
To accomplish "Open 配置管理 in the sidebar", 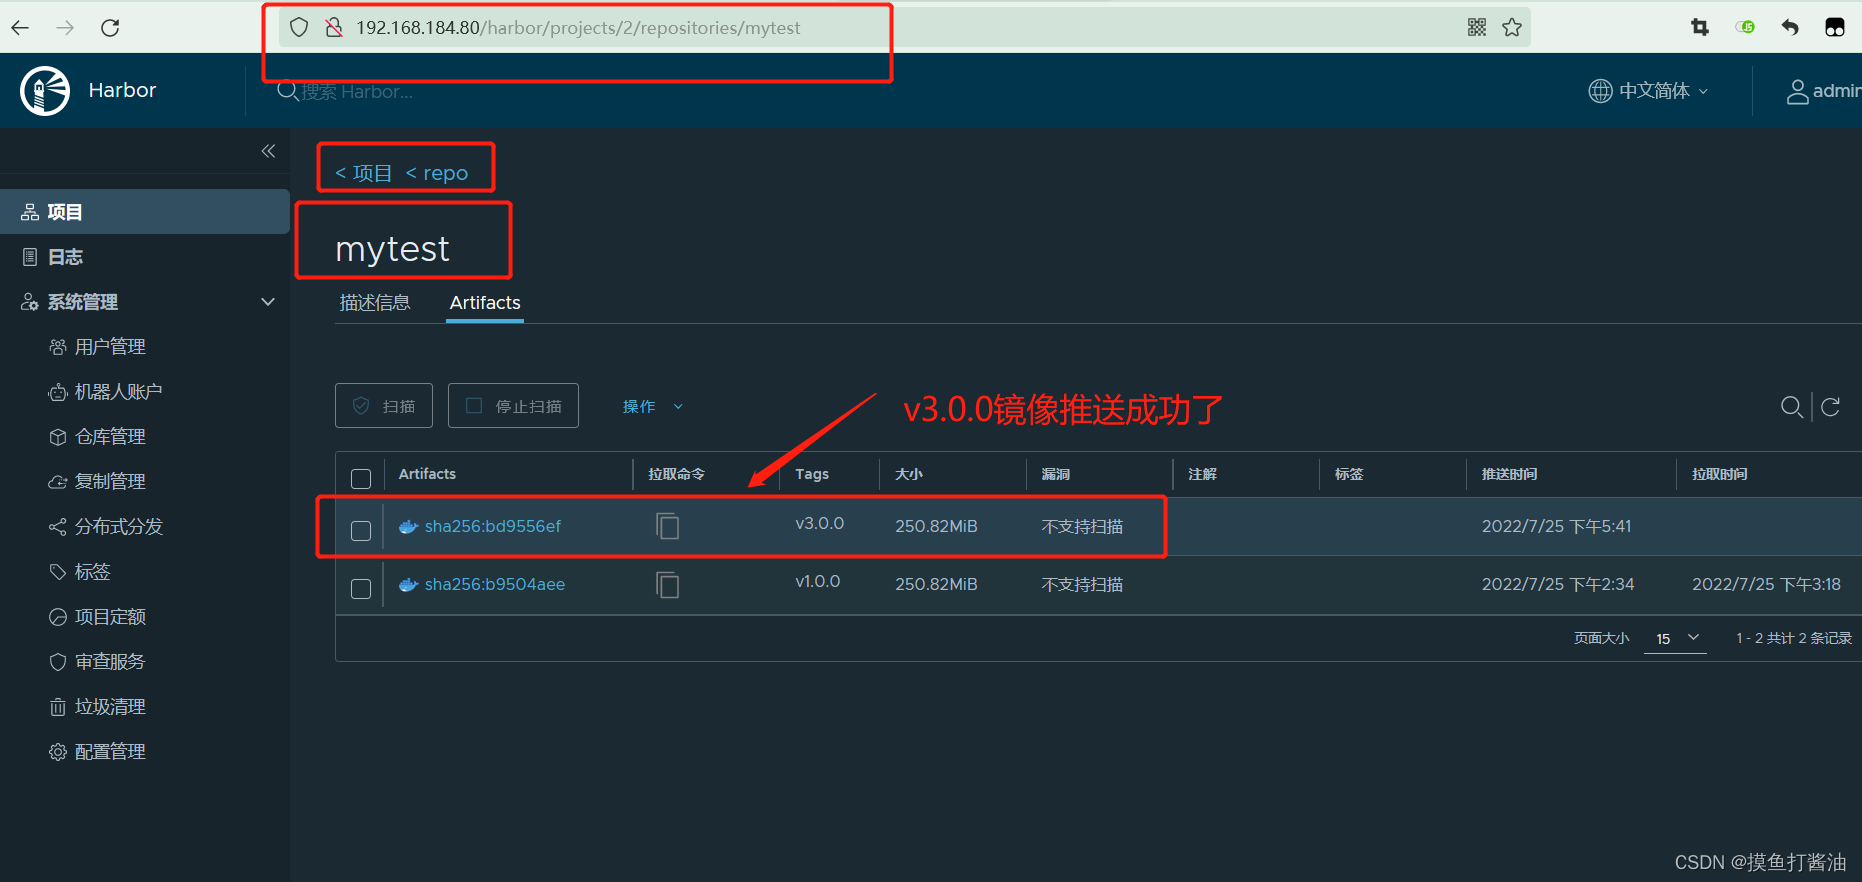I will (110, 752).
